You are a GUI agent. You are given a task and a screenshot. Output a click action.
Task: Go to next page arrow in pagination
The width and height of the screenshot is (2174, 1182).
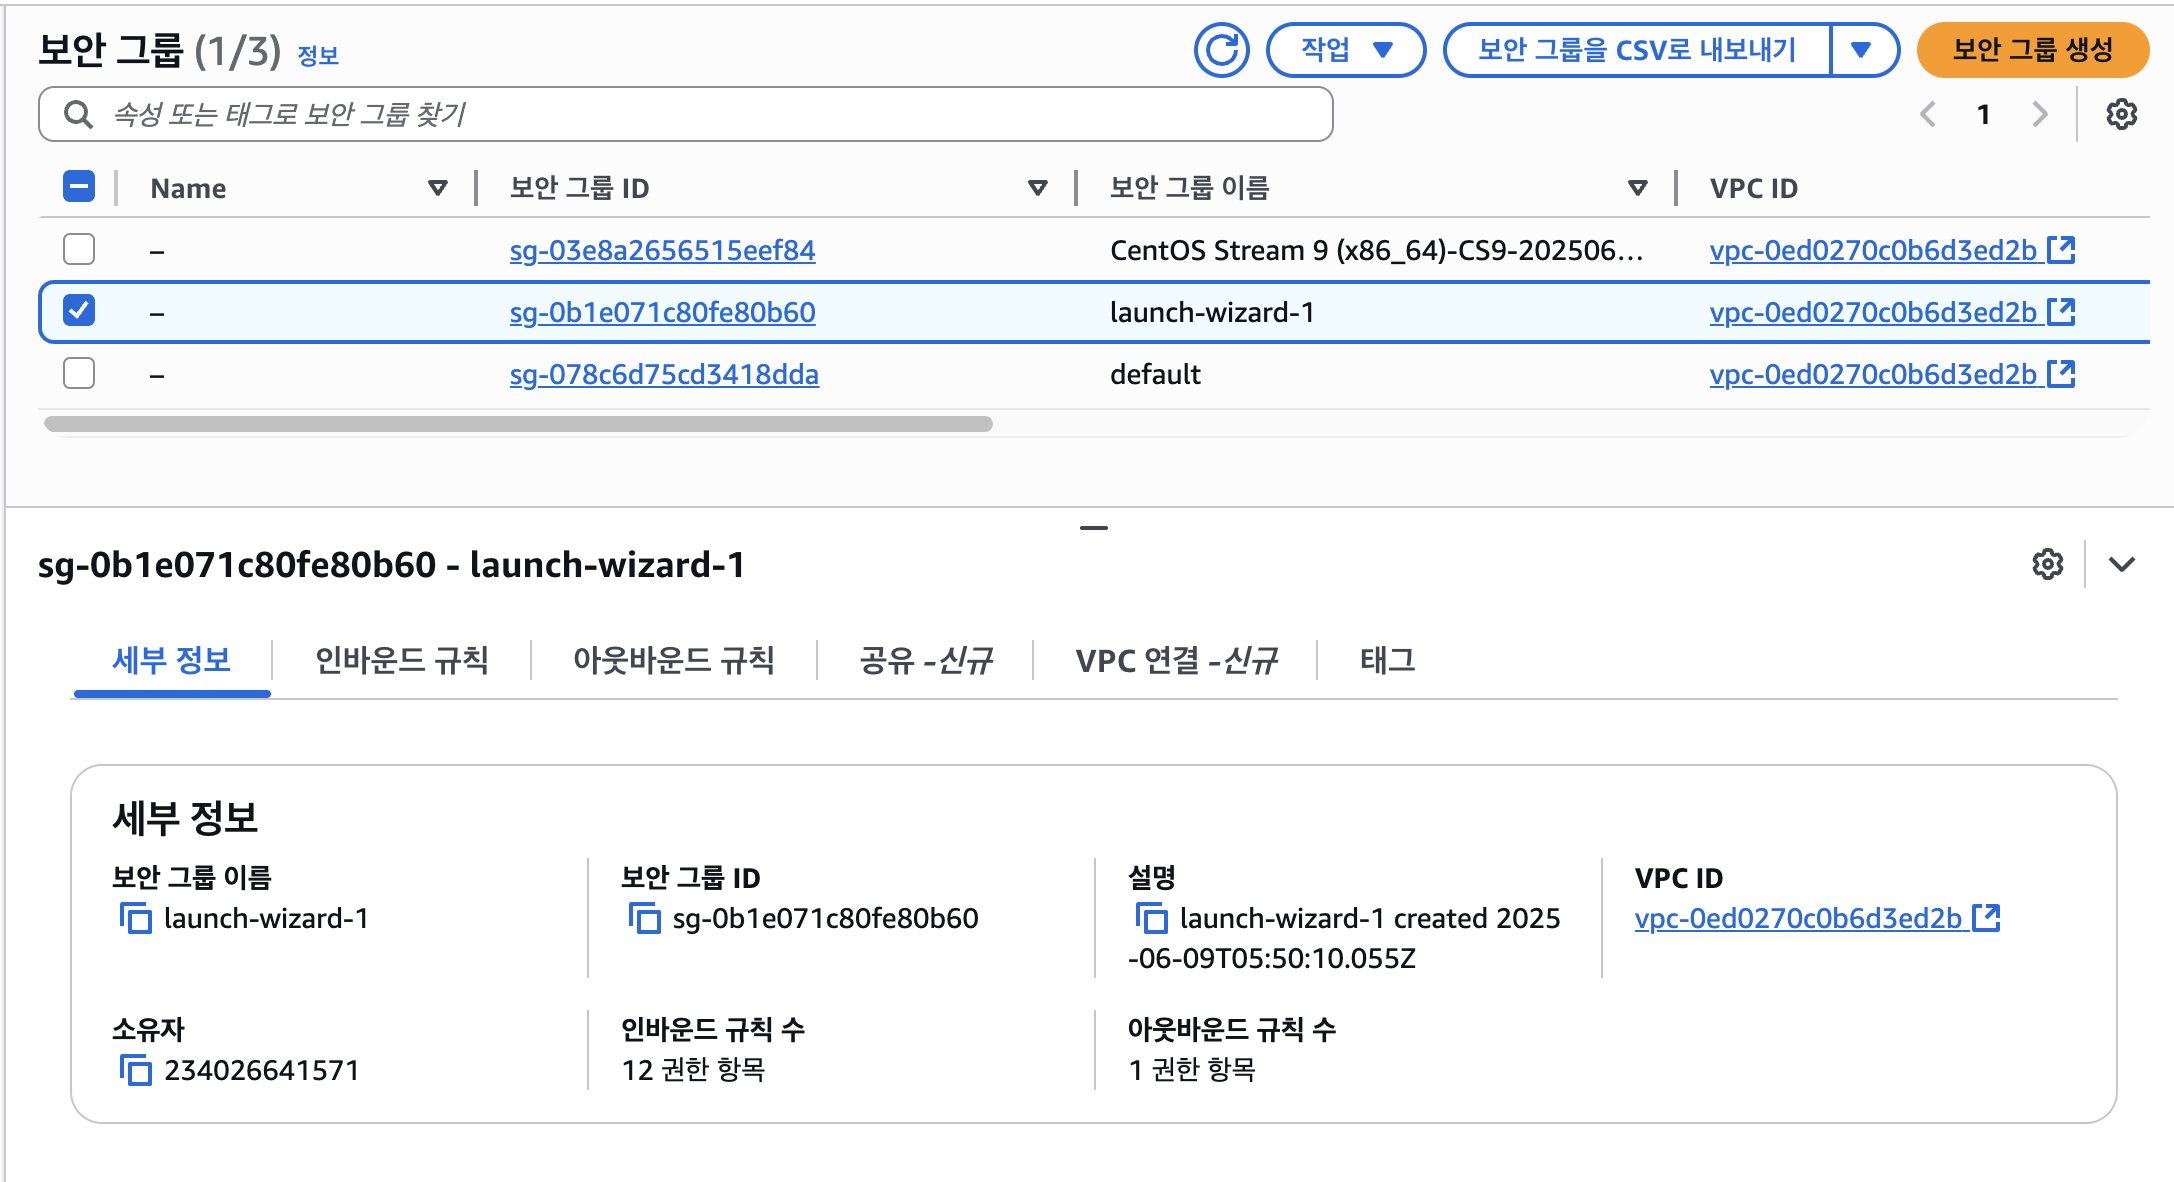(2039, 114)
